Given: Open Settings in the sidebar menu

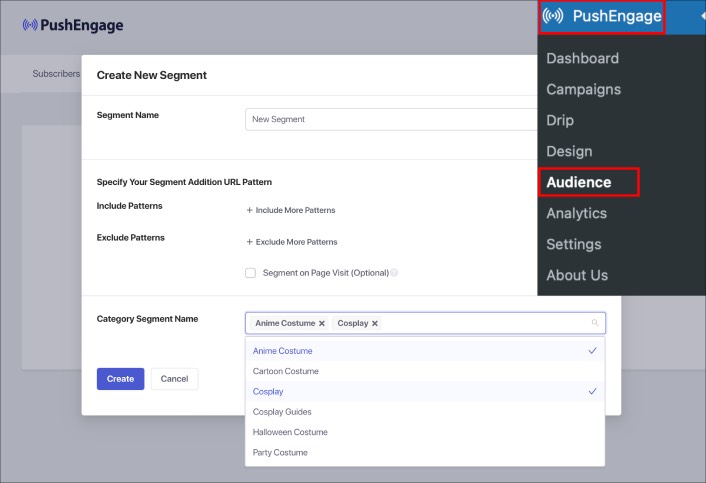Looking at the screenshot, I should click(574, 244).
